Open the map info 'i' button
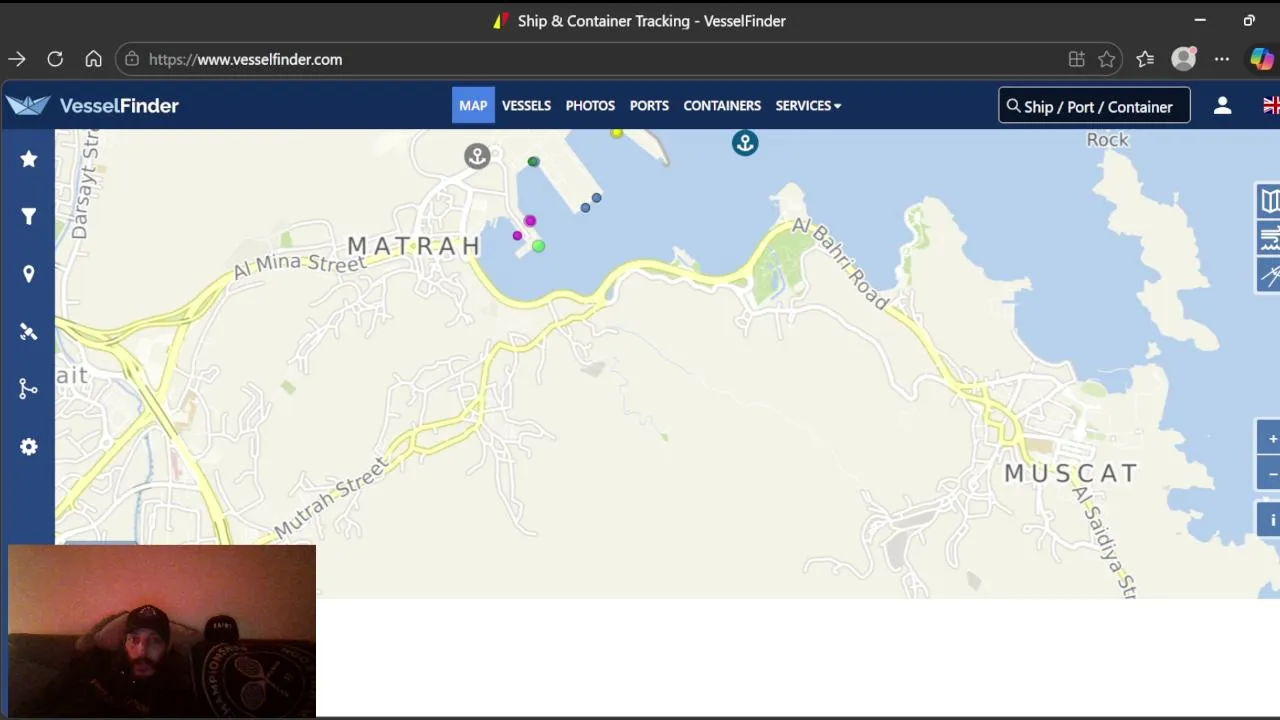This screenshot has width=1280, height=720. click(1271, 520)
